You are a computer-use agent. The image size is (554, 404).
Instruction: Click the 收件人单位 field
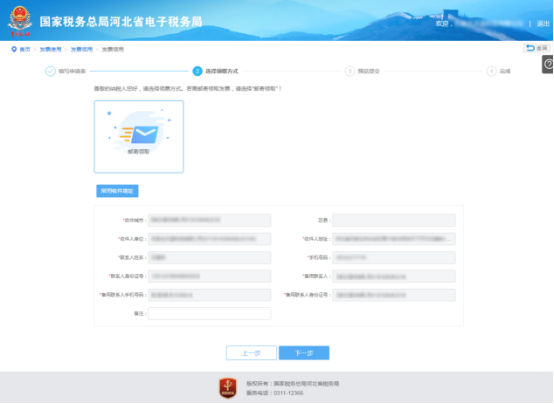210,239
